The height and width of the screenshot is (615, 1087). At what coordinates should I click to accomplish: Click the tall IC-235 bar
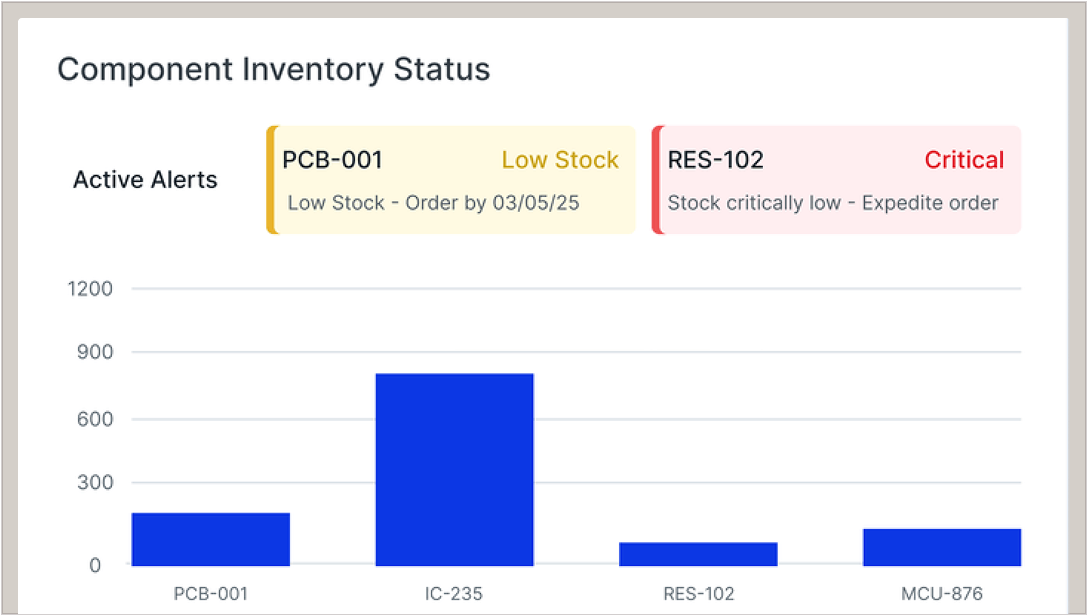[x=454, y=469]
